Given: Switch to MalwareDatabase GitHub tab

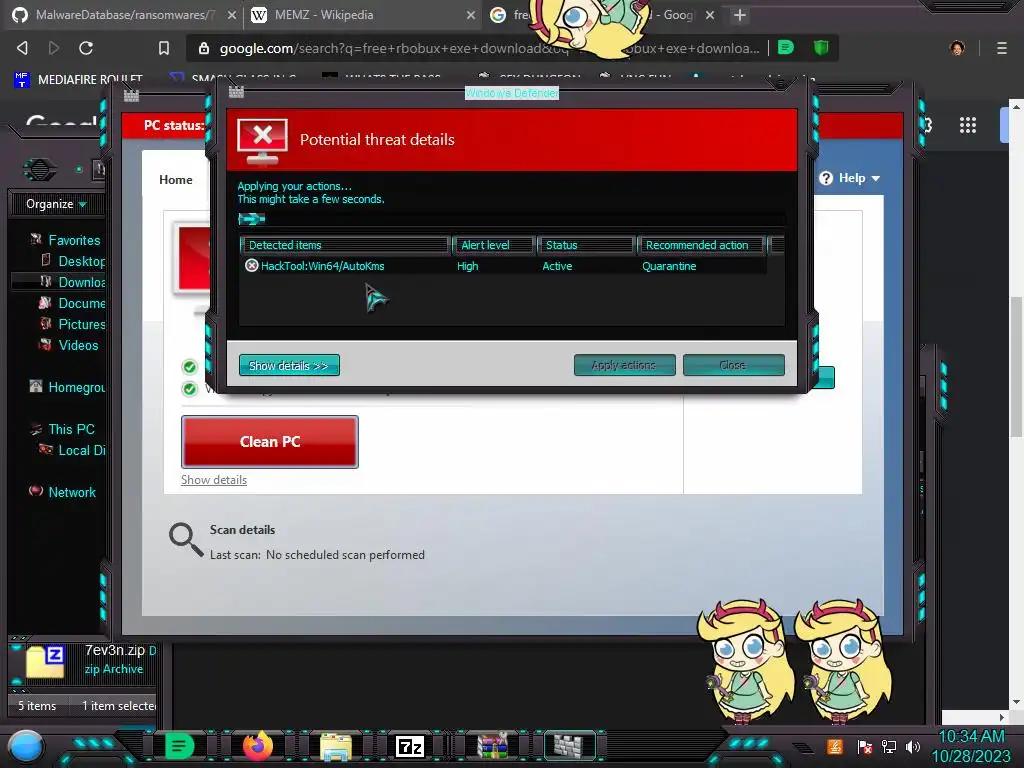Looking at the screenshot, I should coord(124,15).
